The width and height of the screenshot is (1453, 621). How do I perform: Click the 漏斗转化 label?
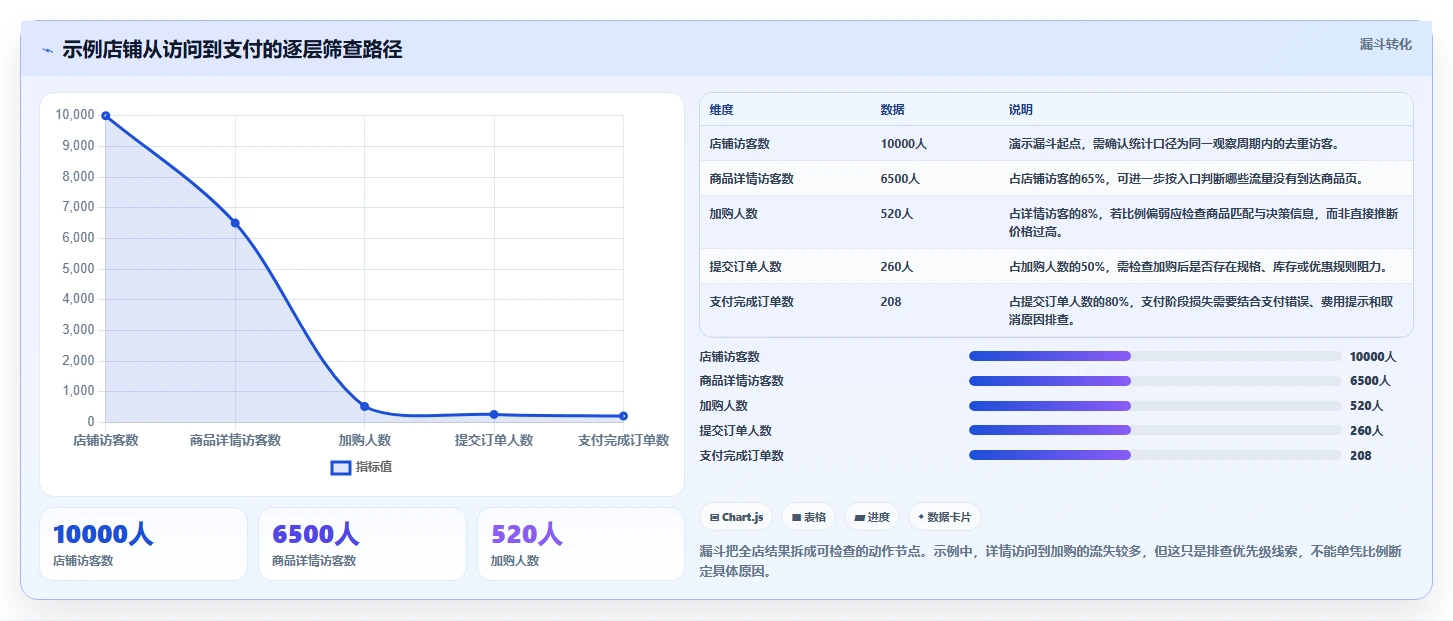(1386, 44)
